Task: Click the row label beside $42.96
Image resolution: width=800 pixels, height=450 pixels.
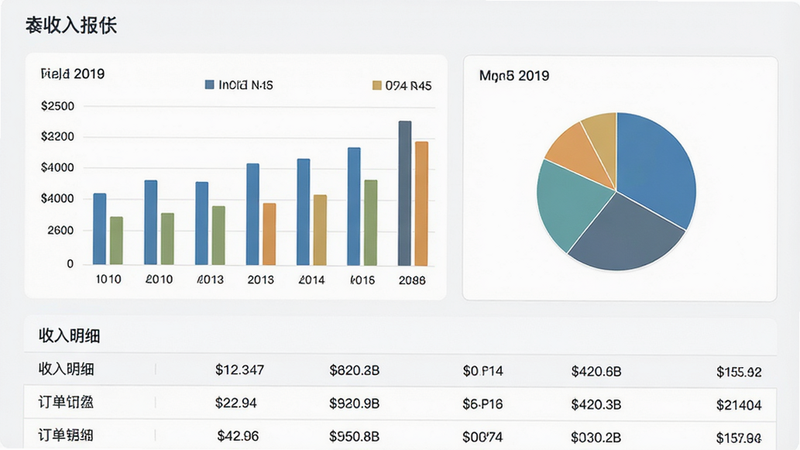Action: click(66, 435)
